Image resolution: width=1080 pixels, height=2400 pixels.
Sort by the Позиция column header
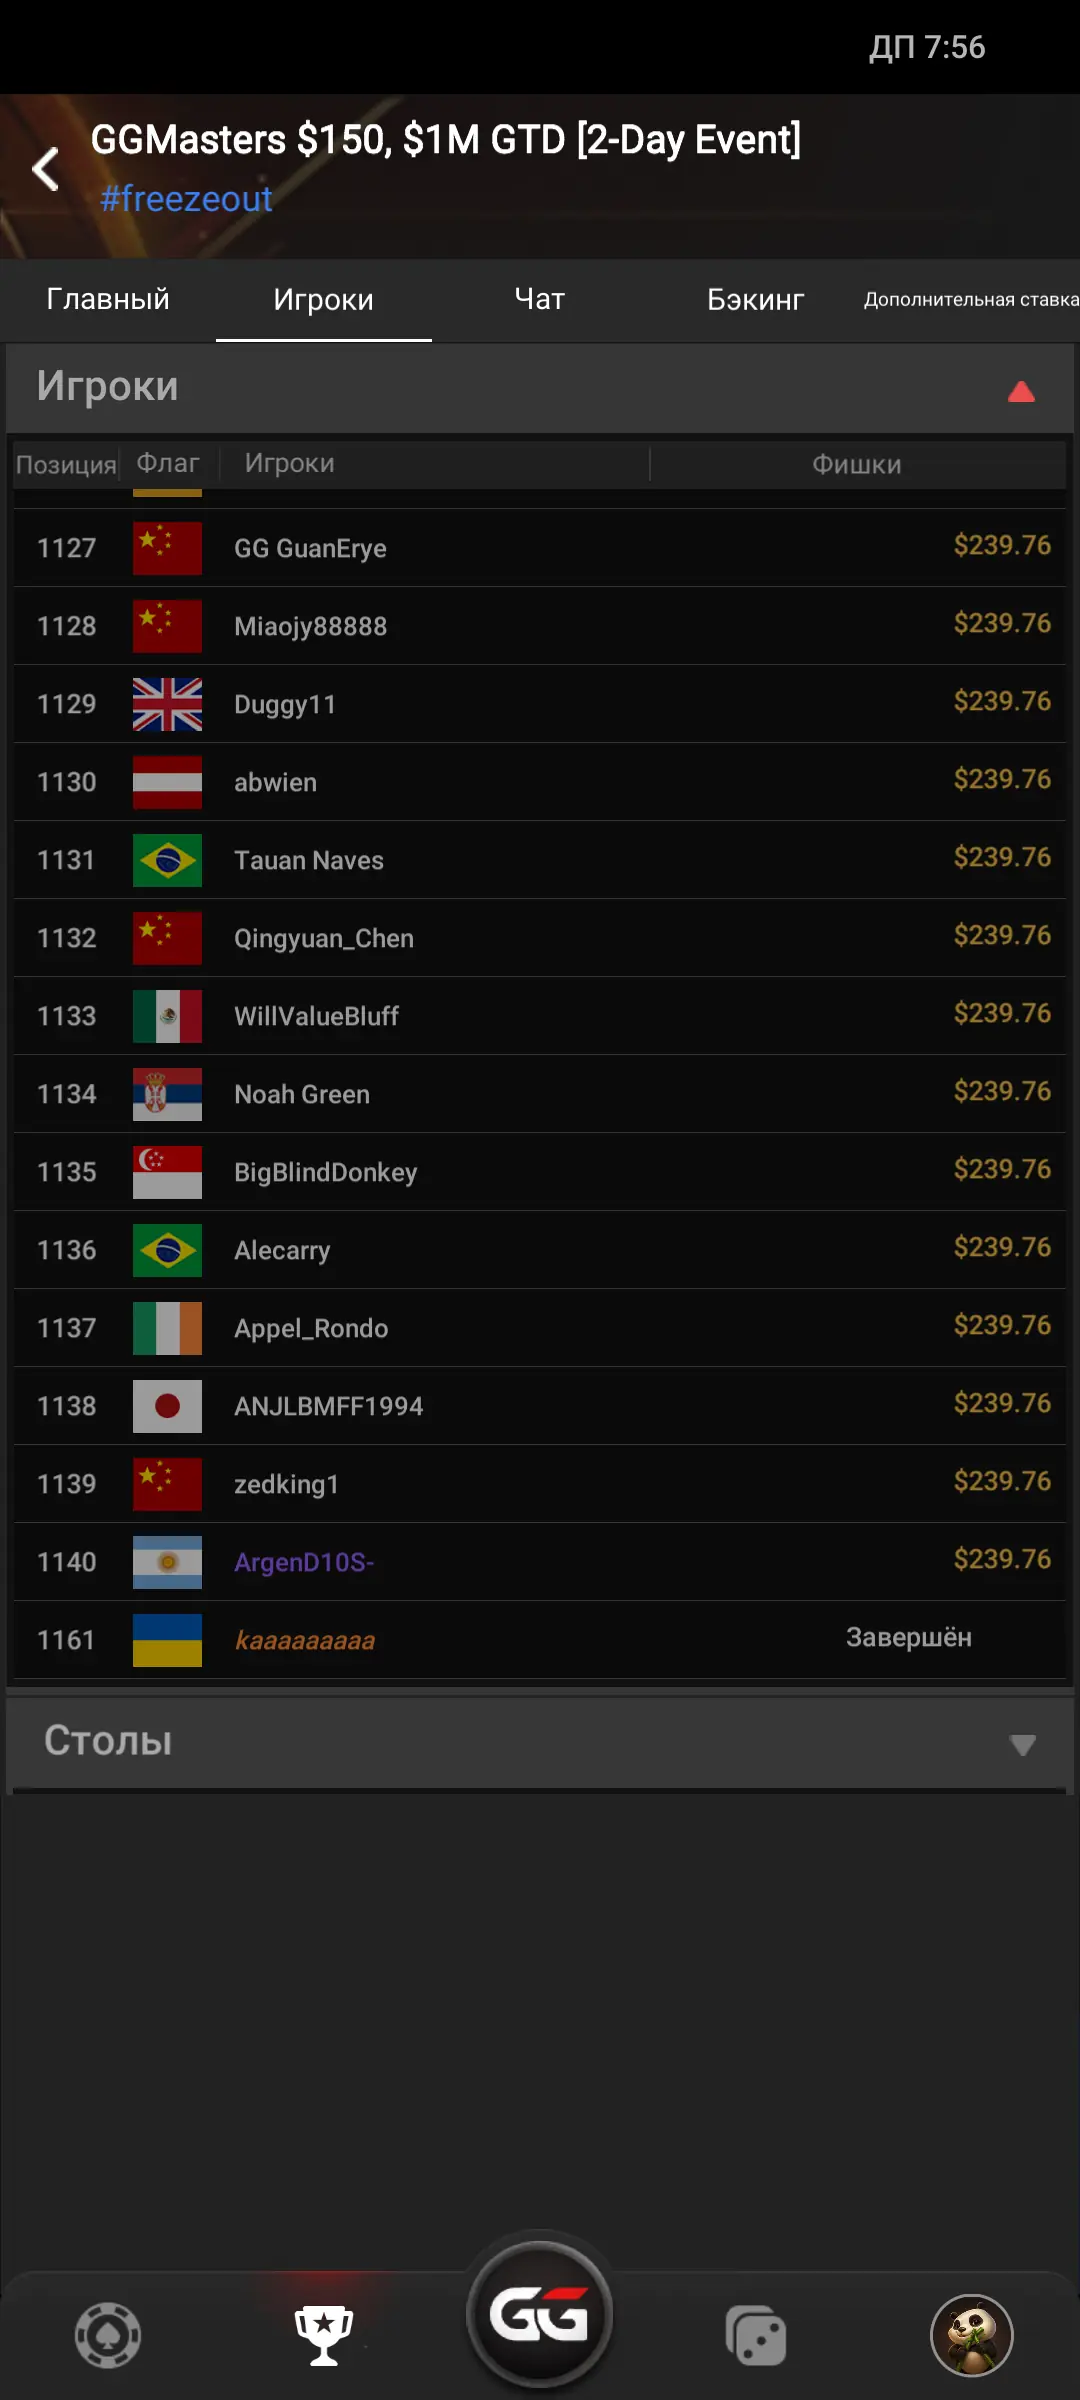coord(66,464)
